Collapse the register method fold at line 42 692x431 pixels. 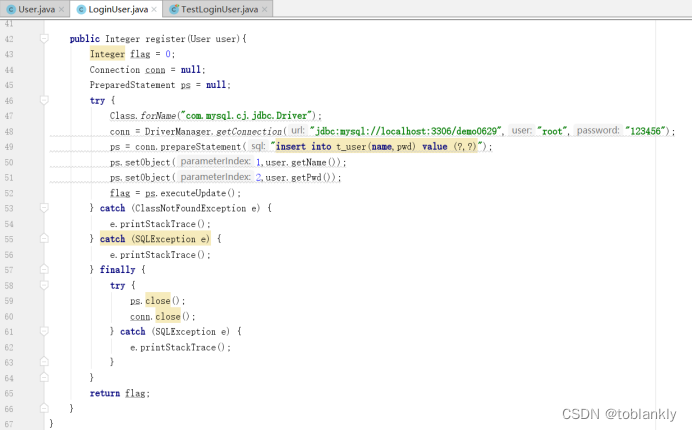click(x=44, y=39)
